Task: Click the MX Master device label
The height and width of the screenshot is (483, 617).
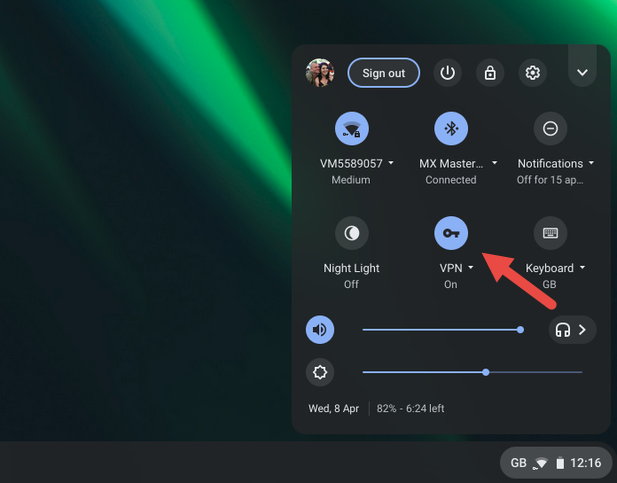Action: [451, 163]
